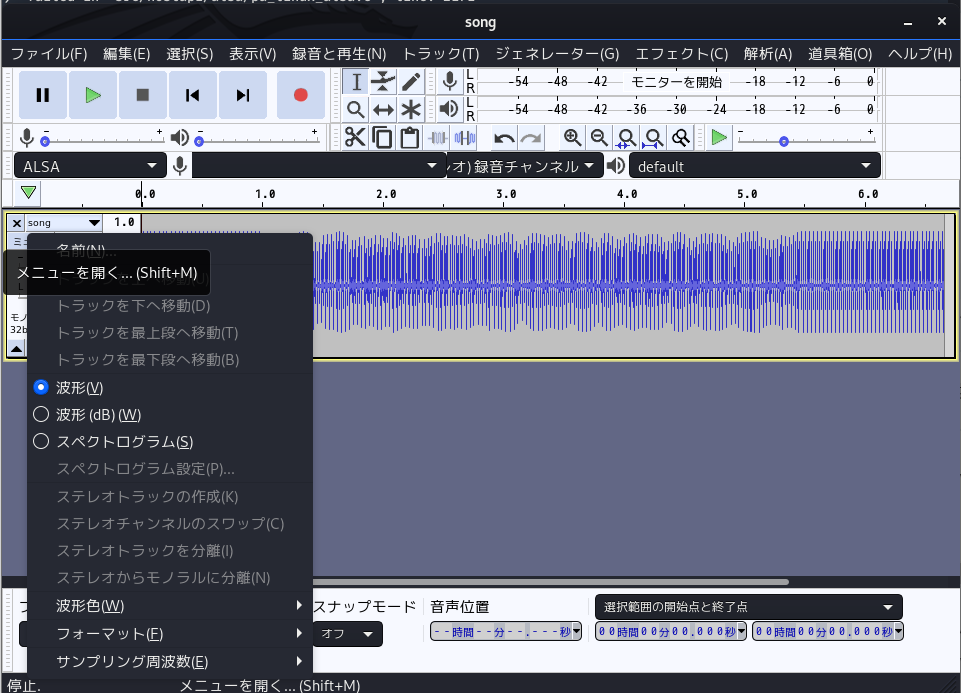Click the playback meter speaker icon
Image resolution: width=961 pixels, height=693 pixels.
pos(449,110)
